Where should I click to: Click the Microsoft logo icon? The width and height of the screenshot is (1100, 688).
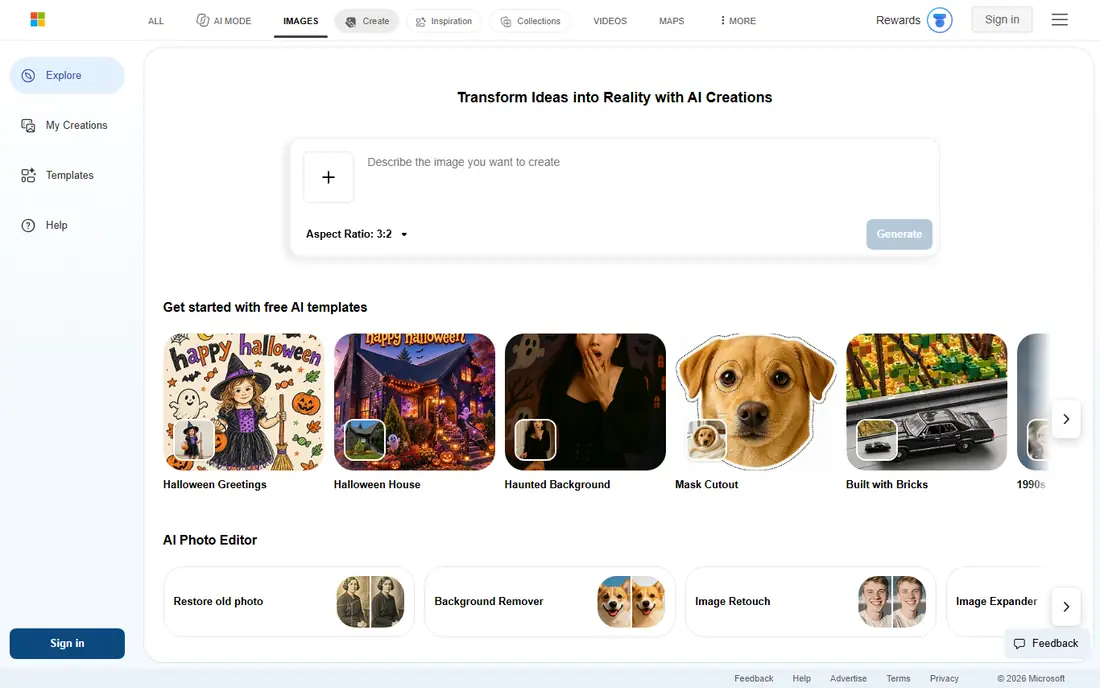point(38,20)
